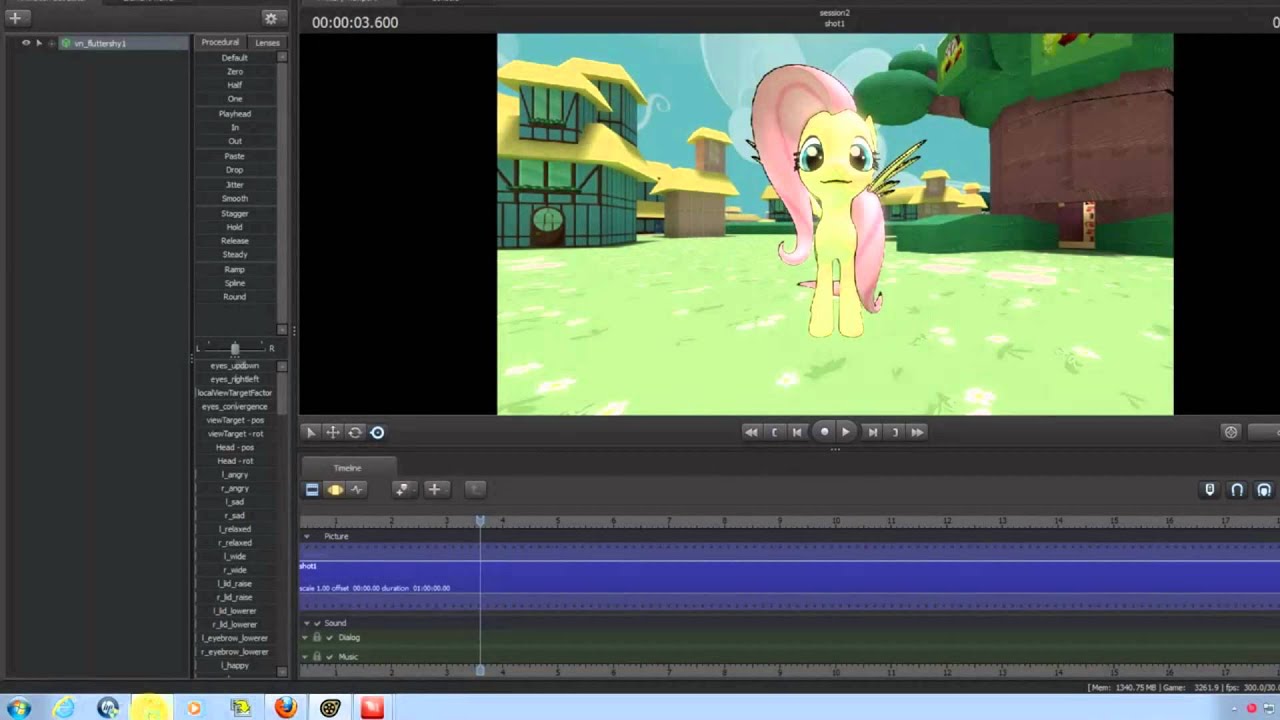Choose the Stagger preset
This screenshot has width=1280, height=720.
coord(235,213)
